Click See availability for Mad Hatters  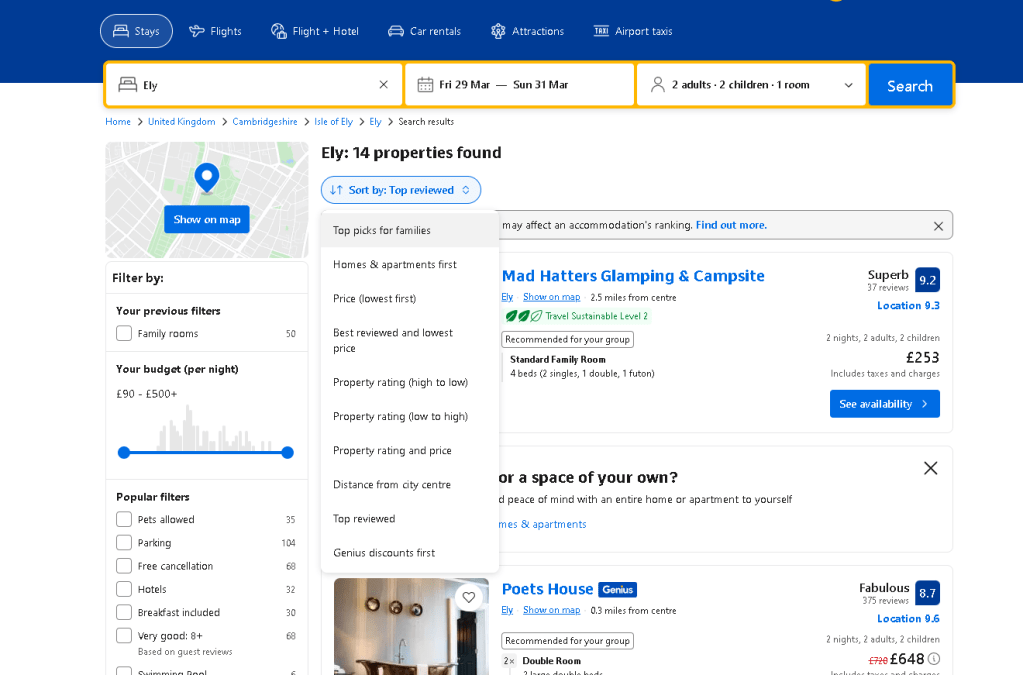coord(884,404)
